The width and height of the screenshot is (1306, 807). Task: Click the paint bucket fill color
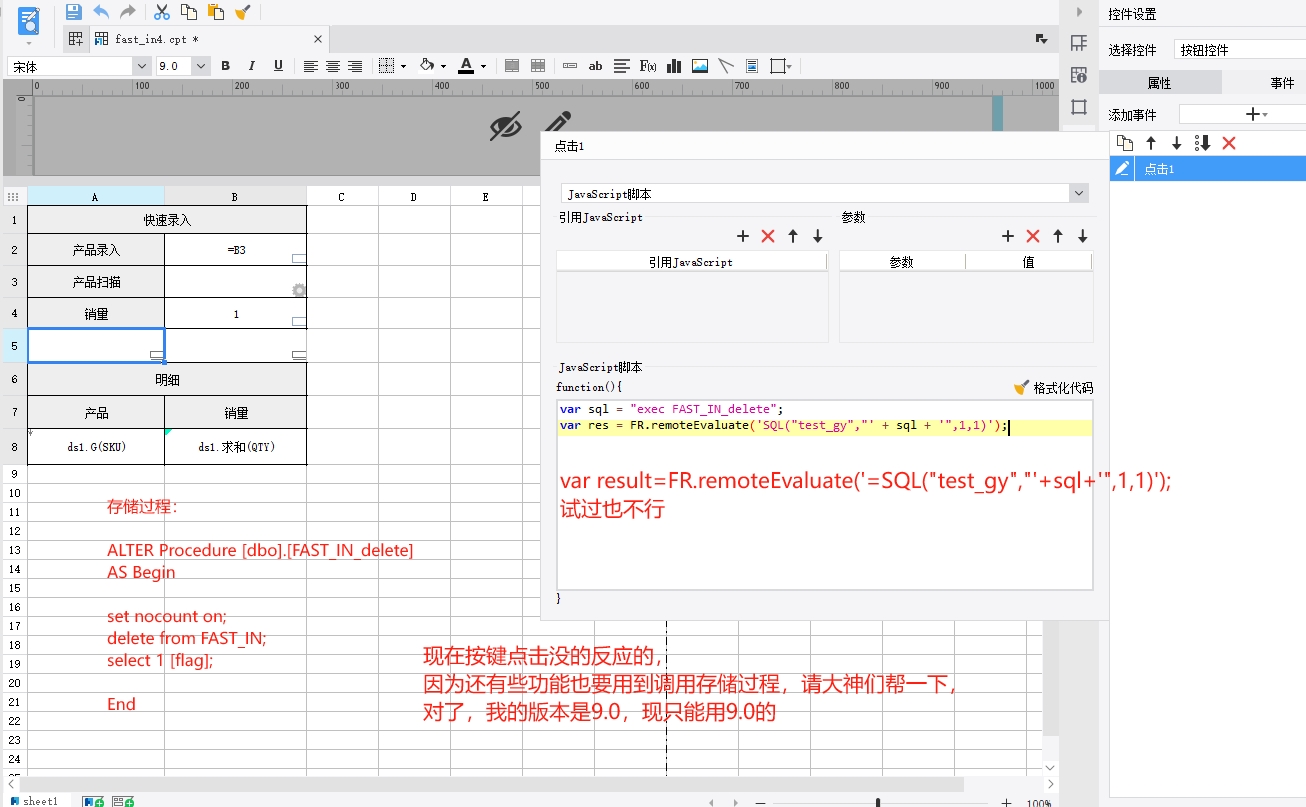coord(427,66)
